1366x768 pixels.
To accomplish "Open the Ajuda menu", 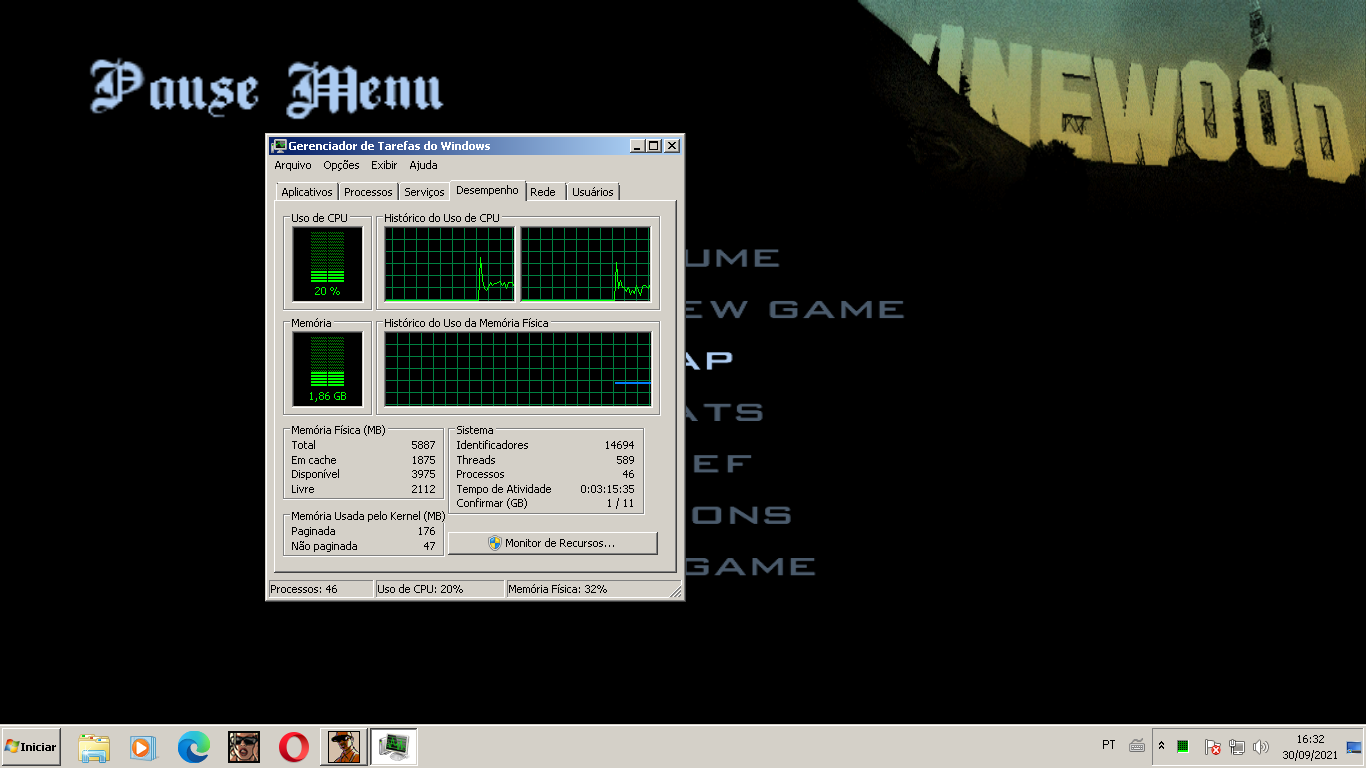I will (423, 165).
